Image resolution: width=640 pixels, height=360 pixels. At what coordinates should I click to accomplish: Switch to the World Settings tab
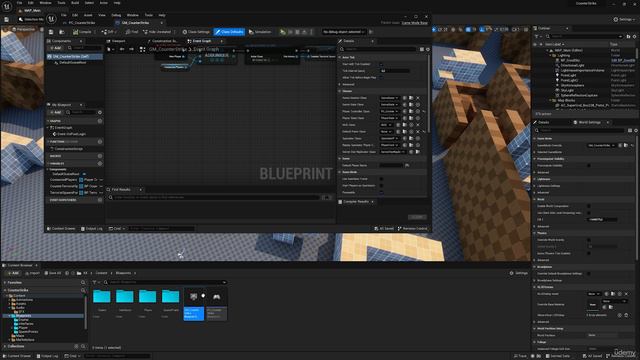point(589,122)
